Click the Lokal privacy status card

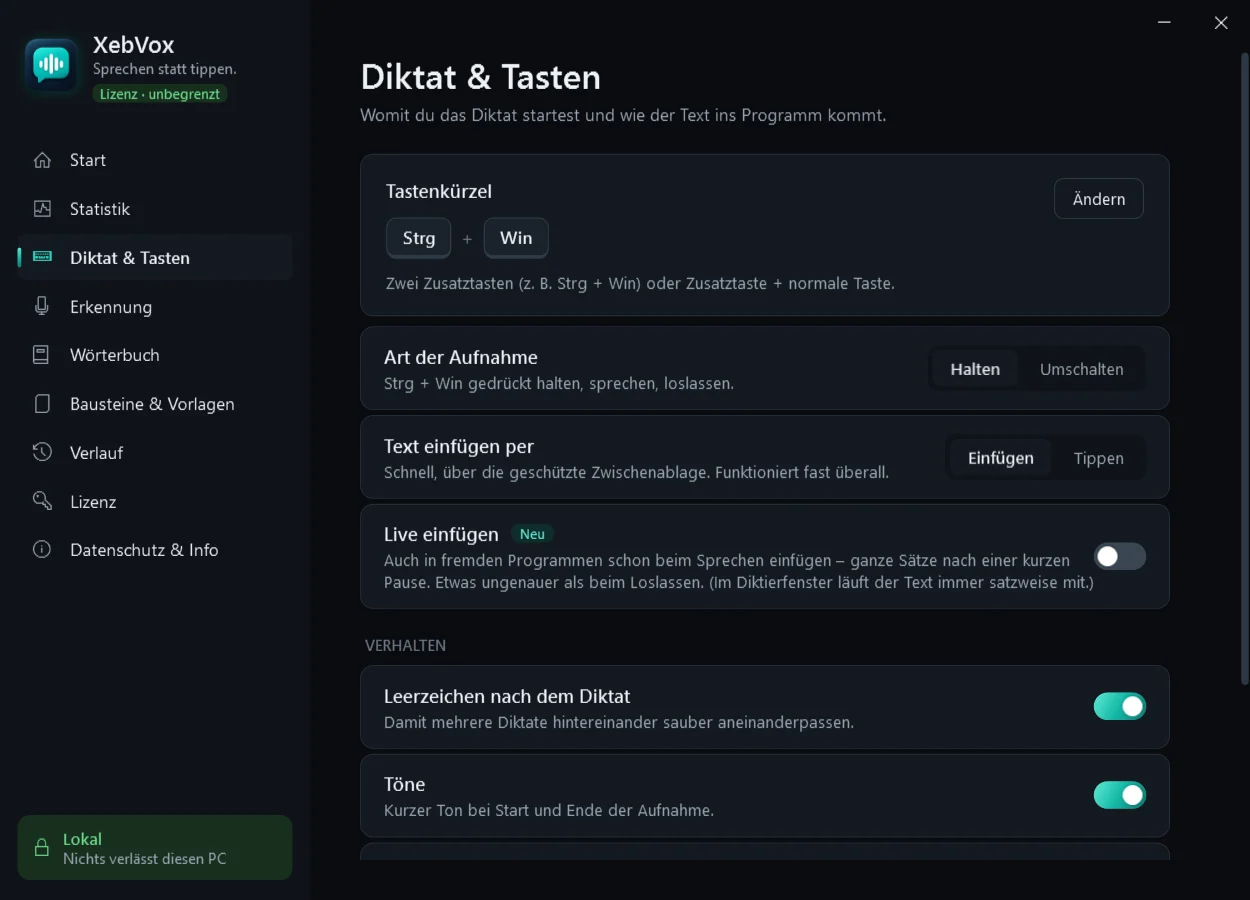point(155,848)
